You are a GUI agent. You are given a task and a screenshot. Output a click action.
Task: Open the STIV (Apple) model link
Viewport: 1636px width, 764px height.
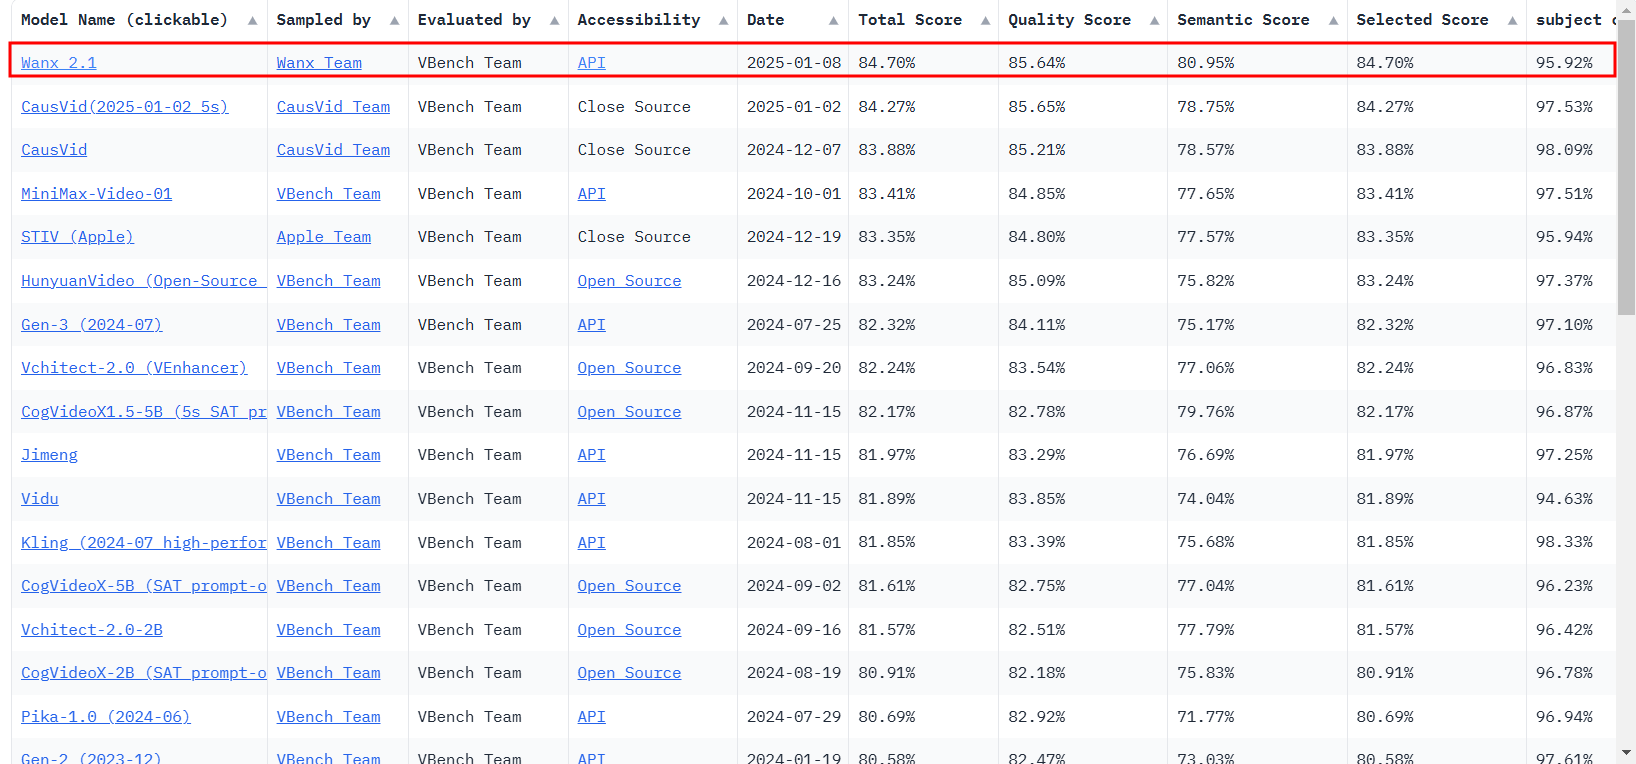77,237
